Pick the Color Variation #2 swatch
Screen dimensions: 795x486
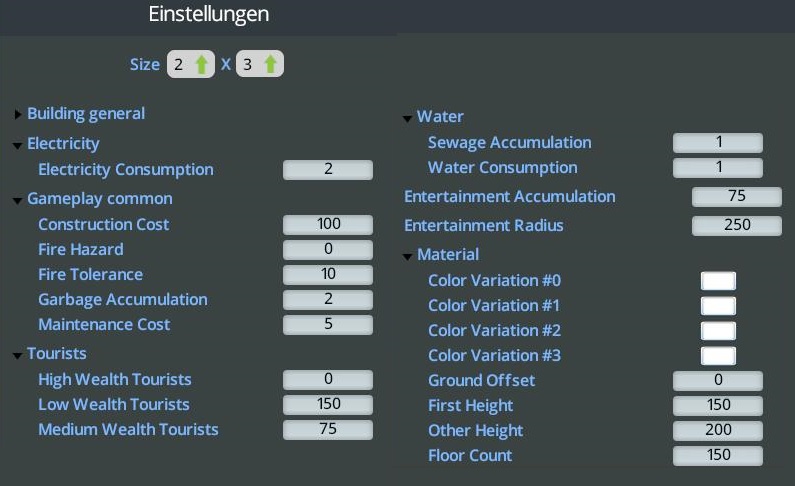pyautogui.click(x=718, y=331)
